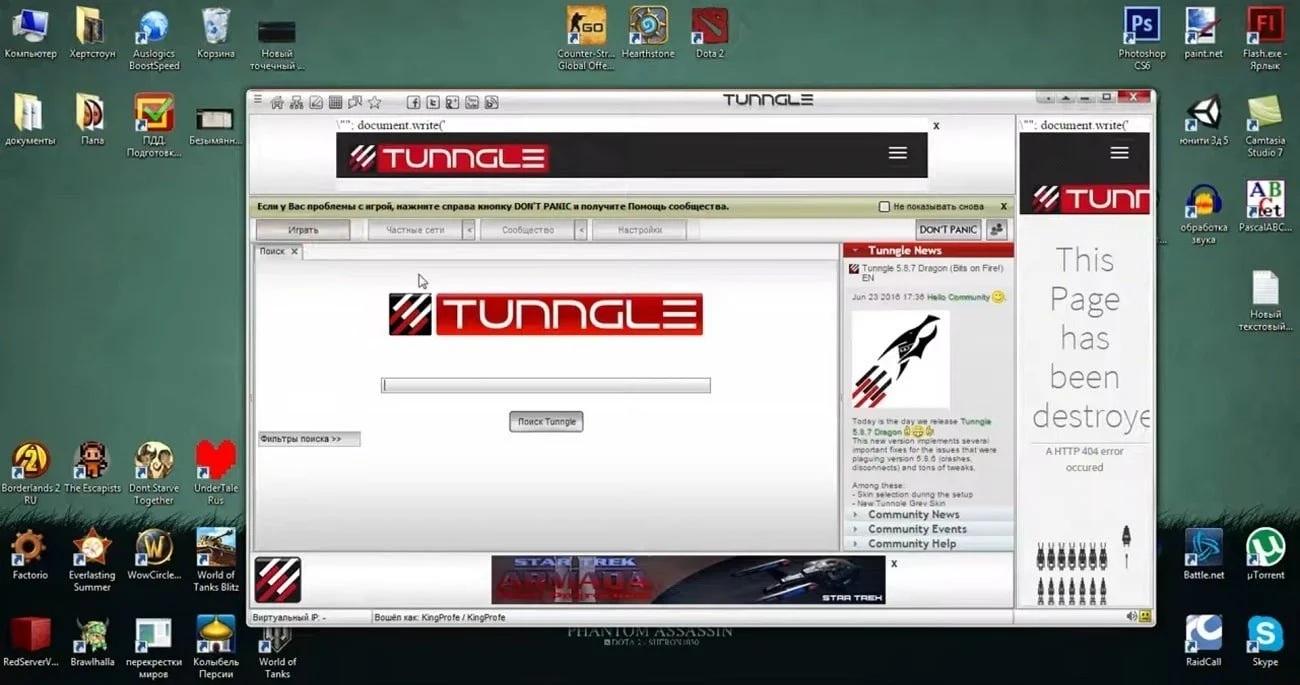Open Dota 2 desktop shortcut

tap(709, 33)
